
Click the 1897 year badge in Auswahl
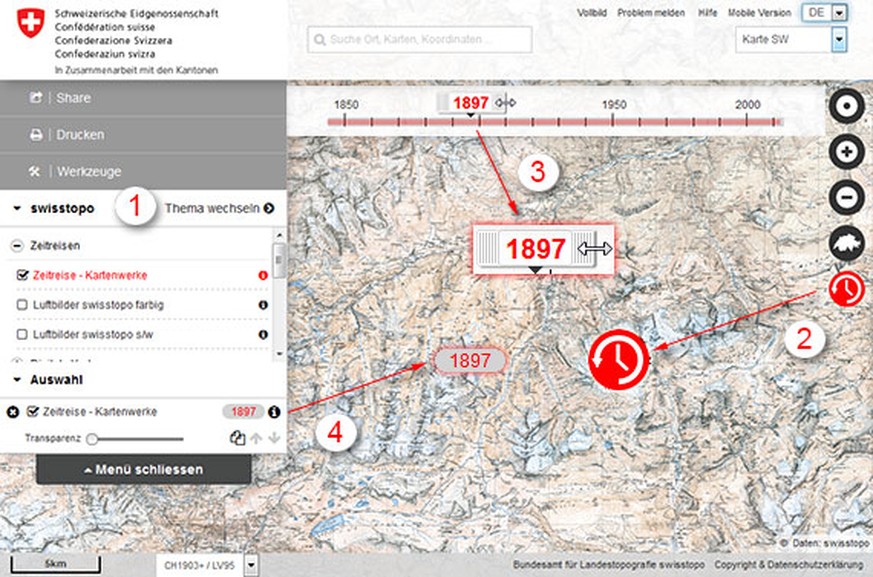coord(243,412)
